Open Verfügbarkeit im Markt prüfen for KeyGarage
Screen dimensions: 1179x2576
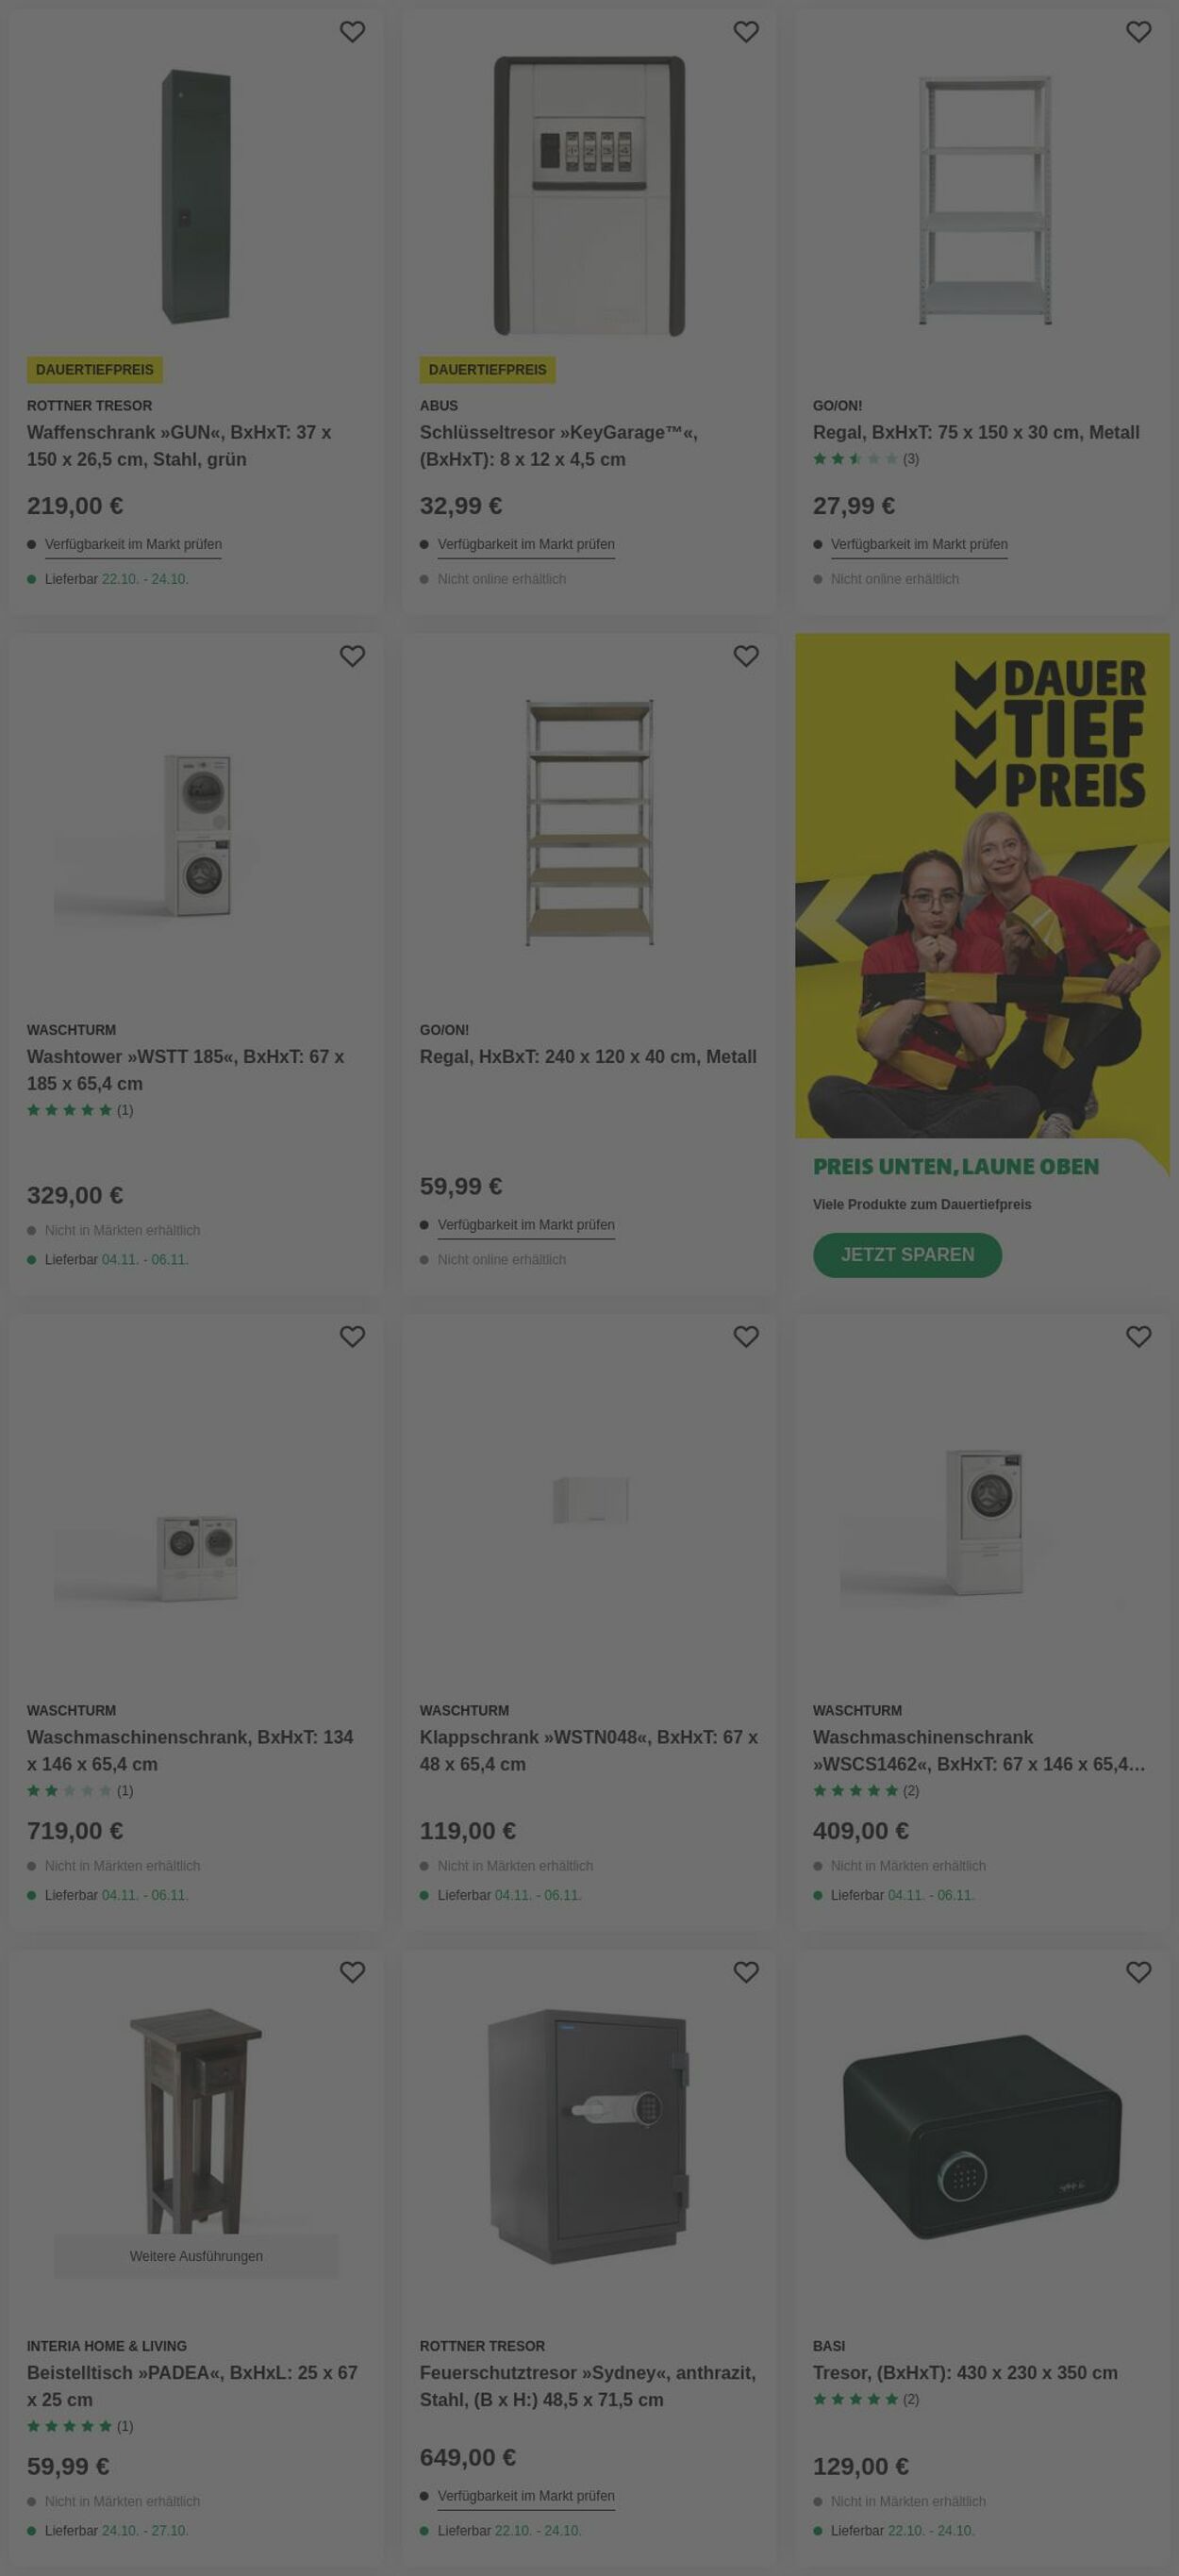[526, 545]
